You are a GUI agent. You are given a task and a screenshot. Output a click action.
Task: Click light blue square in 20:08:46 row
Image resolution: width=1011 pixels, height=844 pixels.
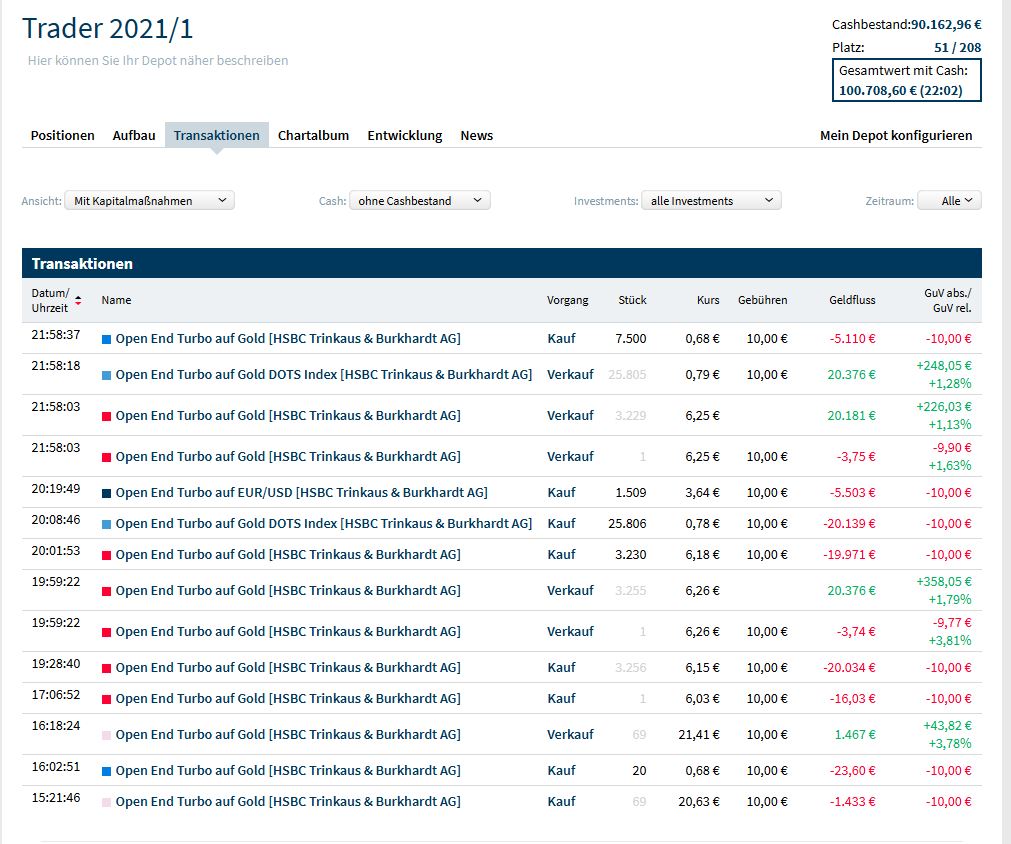pos(107,524)
